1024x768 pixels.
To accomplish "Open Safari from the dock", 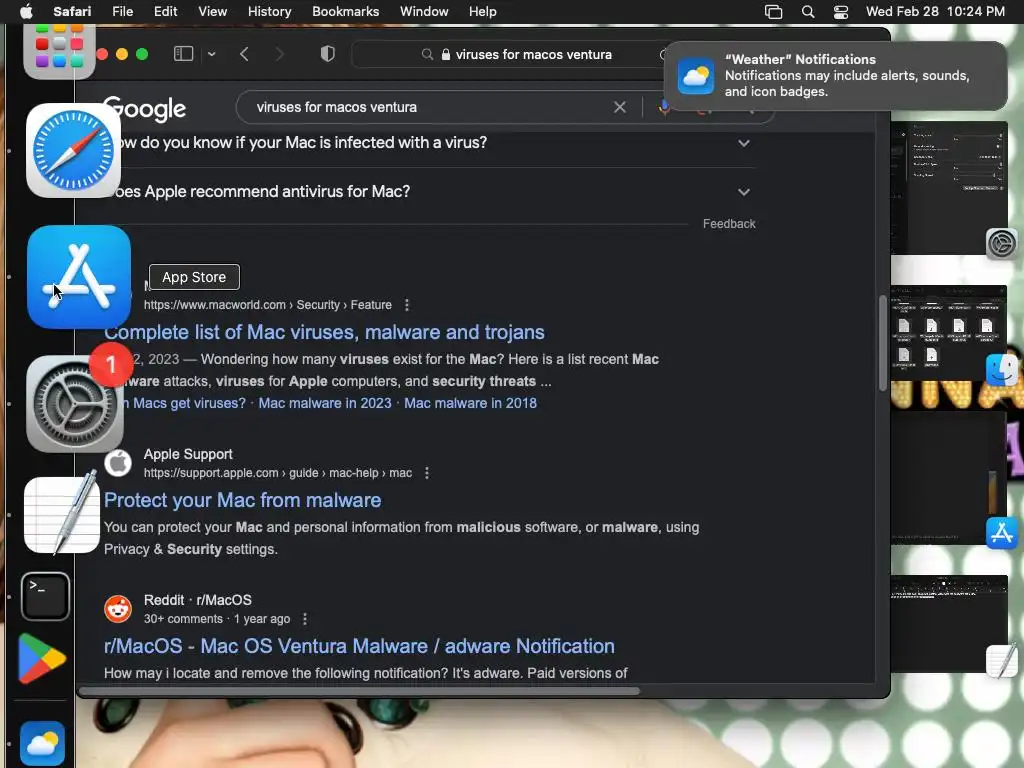I will [73, 150].
